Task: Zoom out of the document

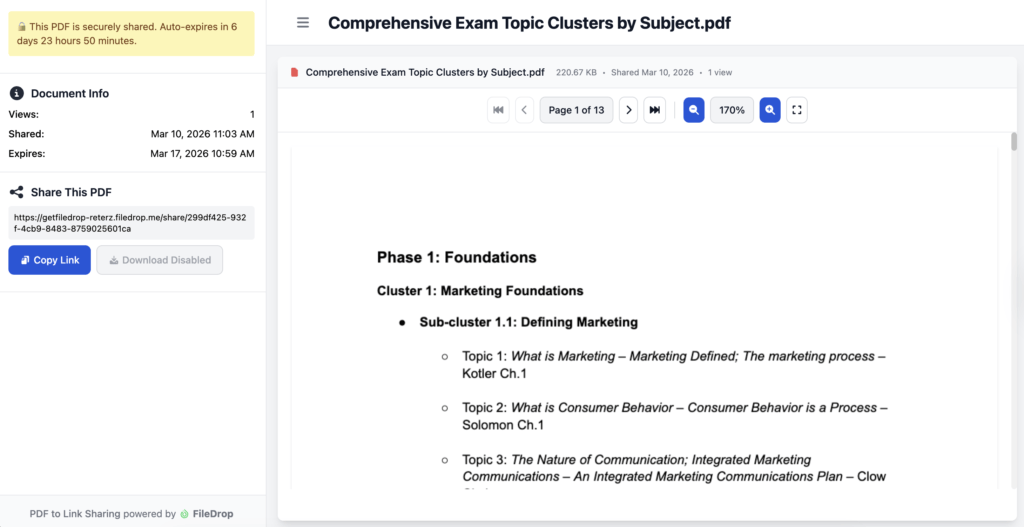Action: [x=694, y=110]
